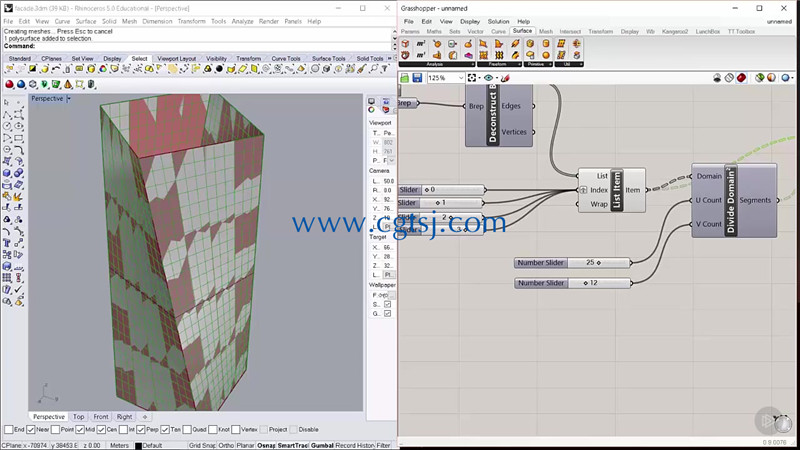Click the Sphere primitive icon in Primitive panel

[x=546, y=55]
